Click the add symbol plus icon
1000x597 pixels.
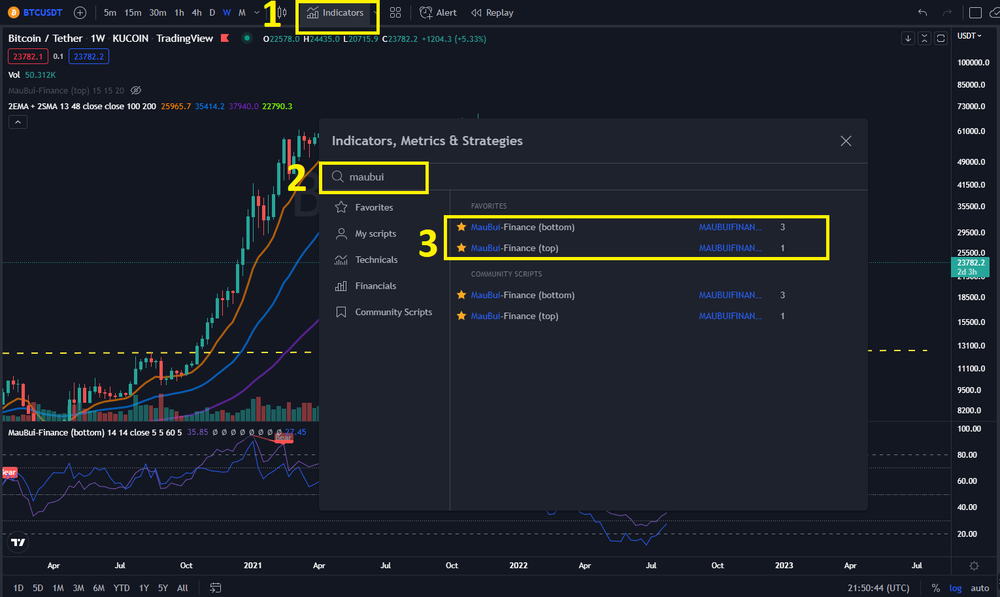[x=80, y=13]
